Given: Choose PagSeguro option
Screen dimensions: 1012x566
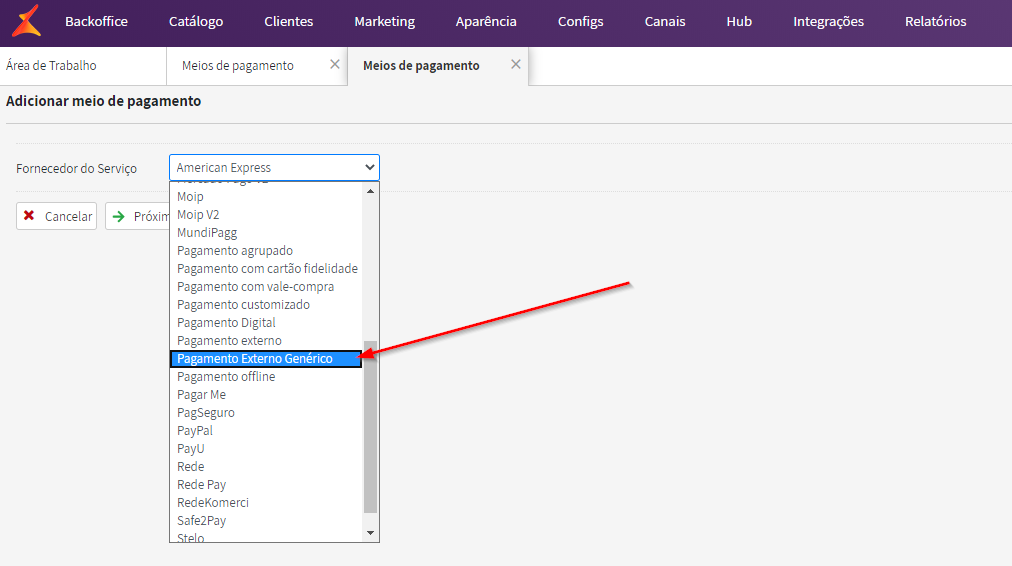Looking at the screenshot, I should tap(266, 413).
